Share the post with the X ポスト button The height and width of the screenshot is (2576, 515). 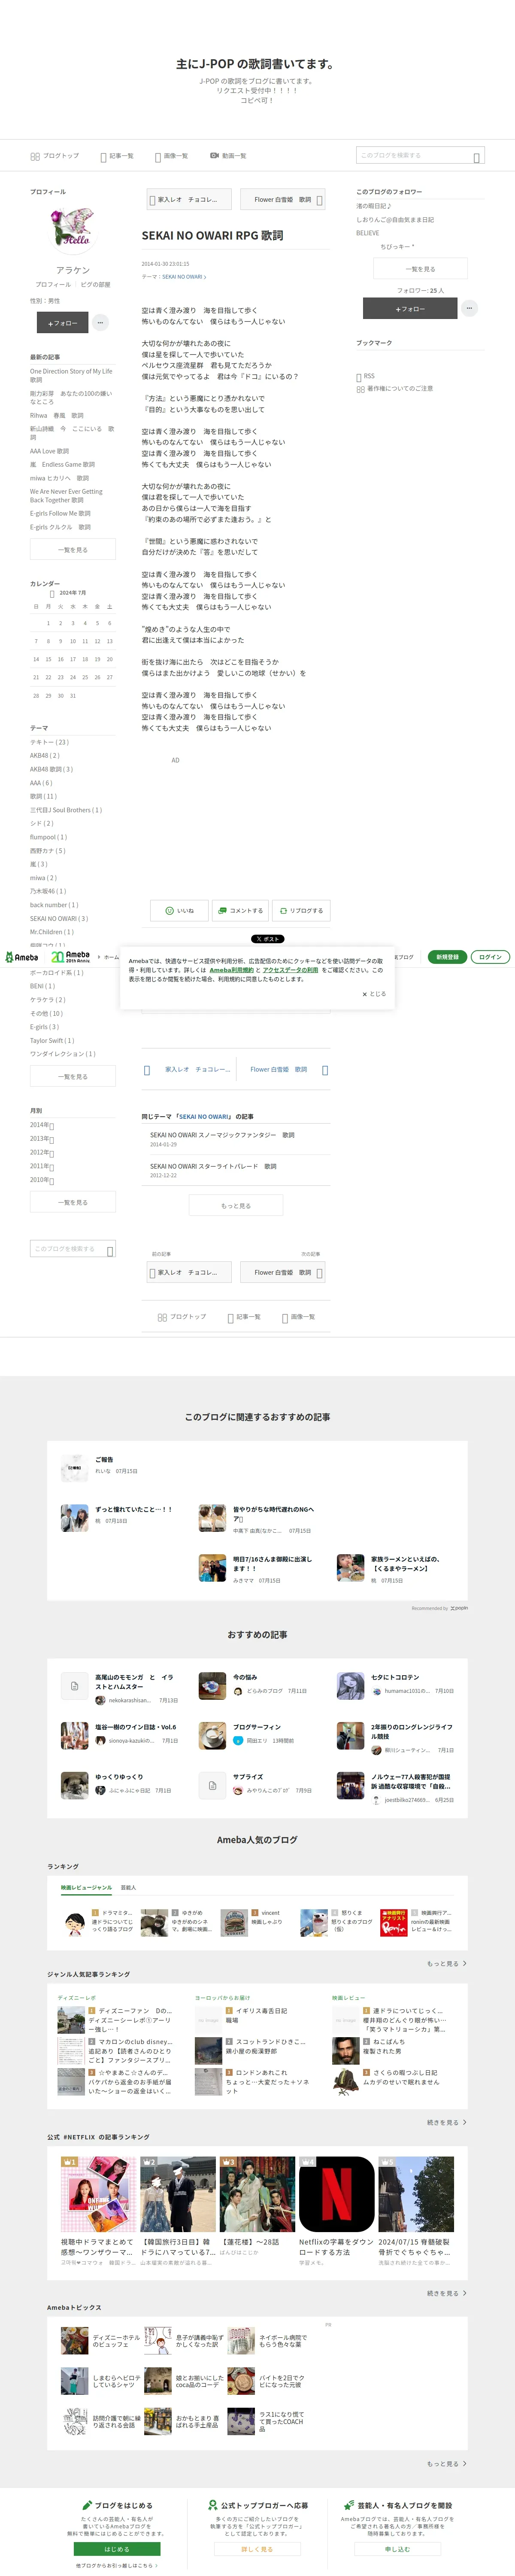coord(267,939)
